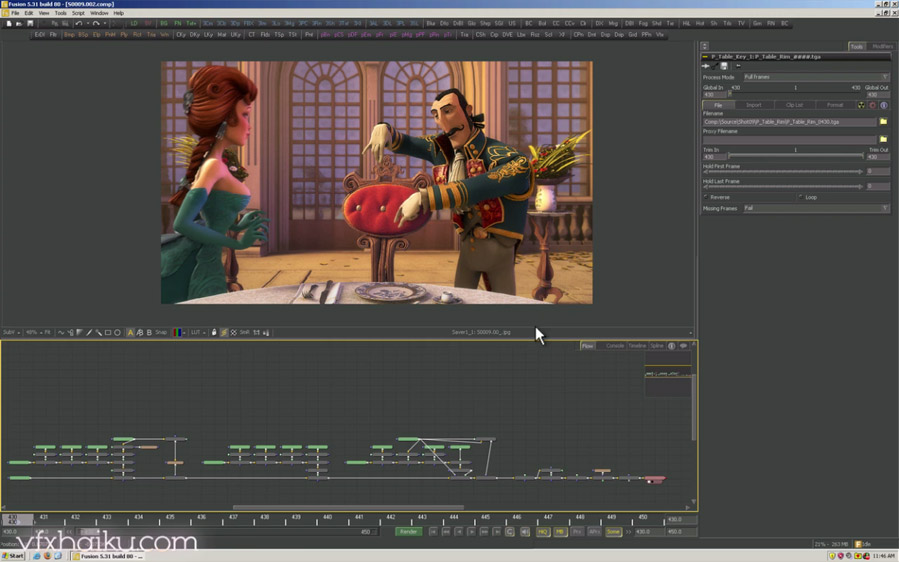Open the SubV dropdown in viewer toolbar

click(x=11, y=332)
